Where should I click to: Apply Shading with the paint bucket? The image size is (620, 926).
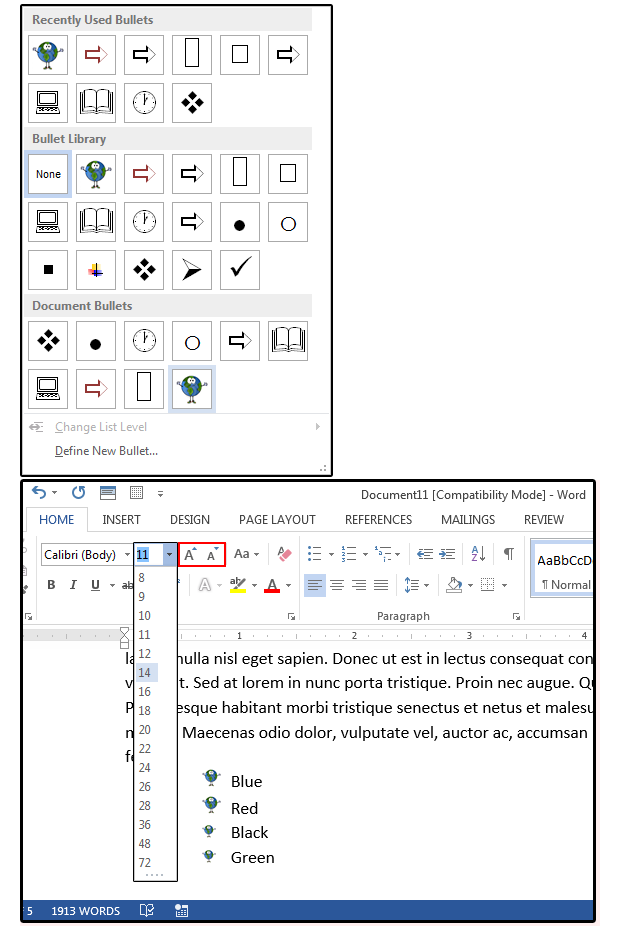pos(454,585)
